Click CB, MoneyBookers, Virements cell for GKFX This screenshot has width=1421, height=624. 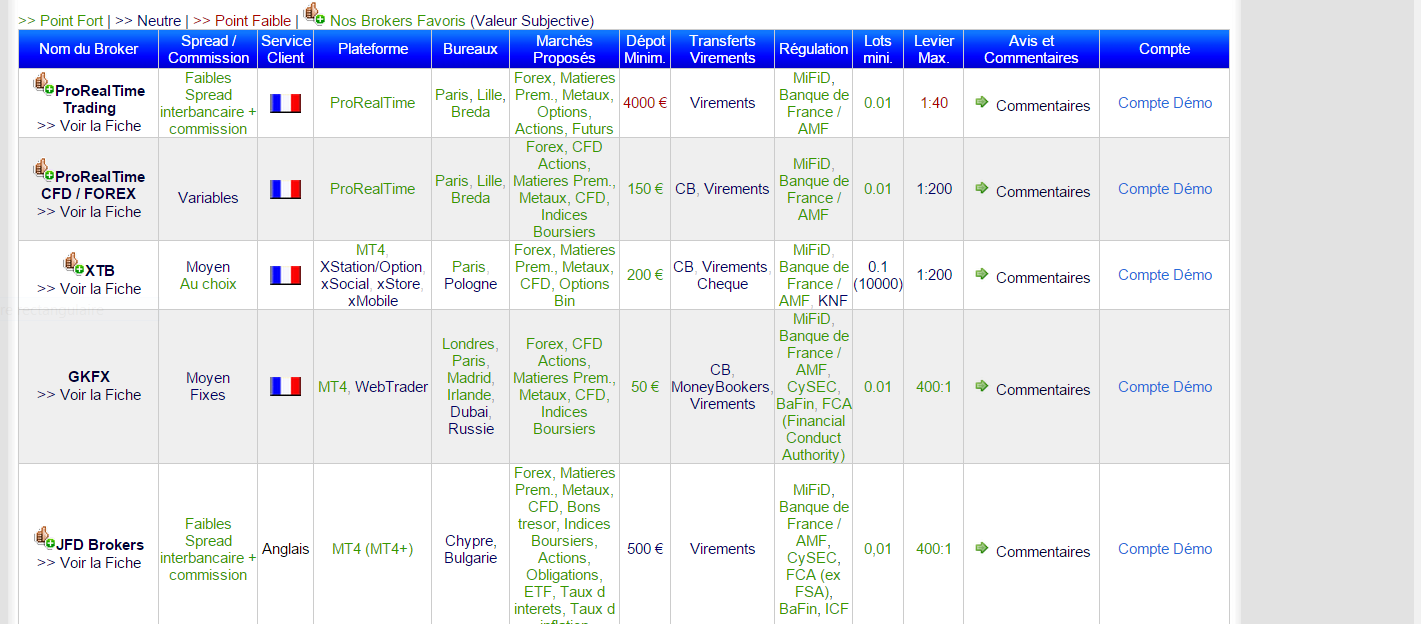click(722, 387)
